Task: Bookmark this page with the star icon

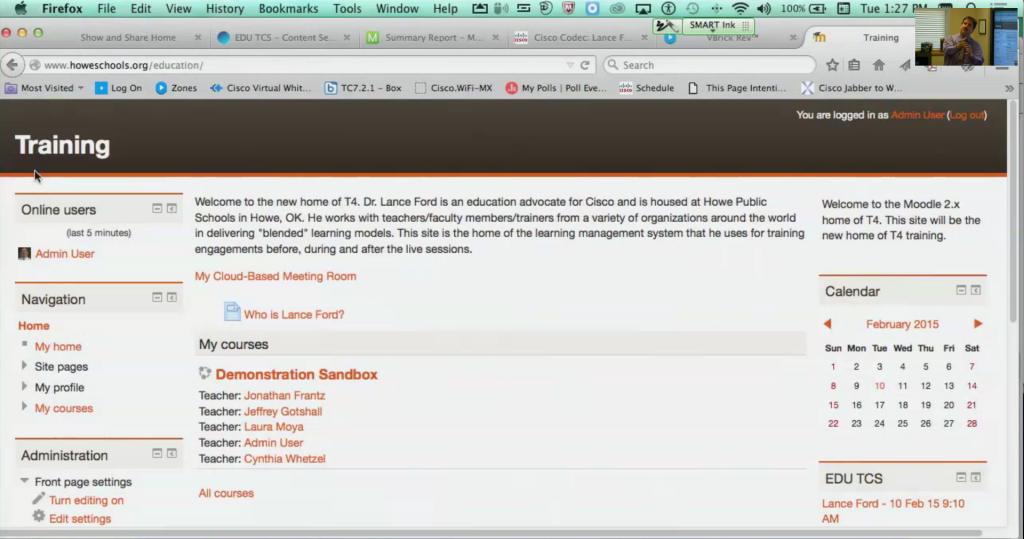Action: pos(832,65)
